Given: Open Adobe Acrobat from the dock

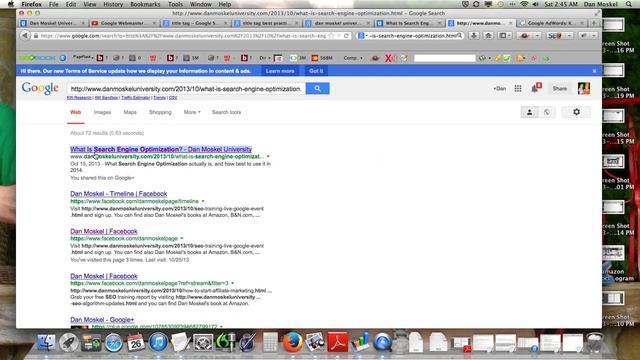Looking at the screenshot, I should coord(338,342).
